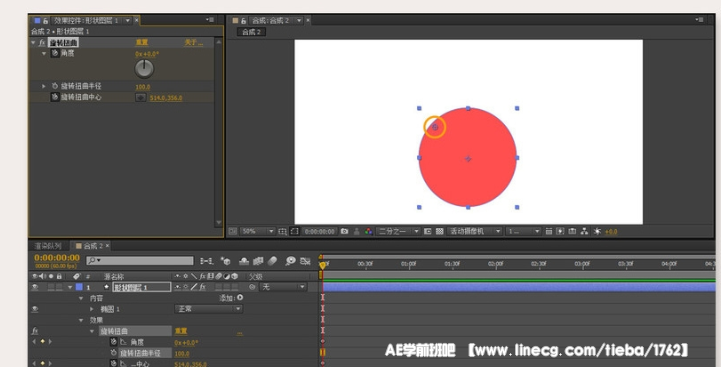Toggle hide shy layers icon

(x=244, y=261)
